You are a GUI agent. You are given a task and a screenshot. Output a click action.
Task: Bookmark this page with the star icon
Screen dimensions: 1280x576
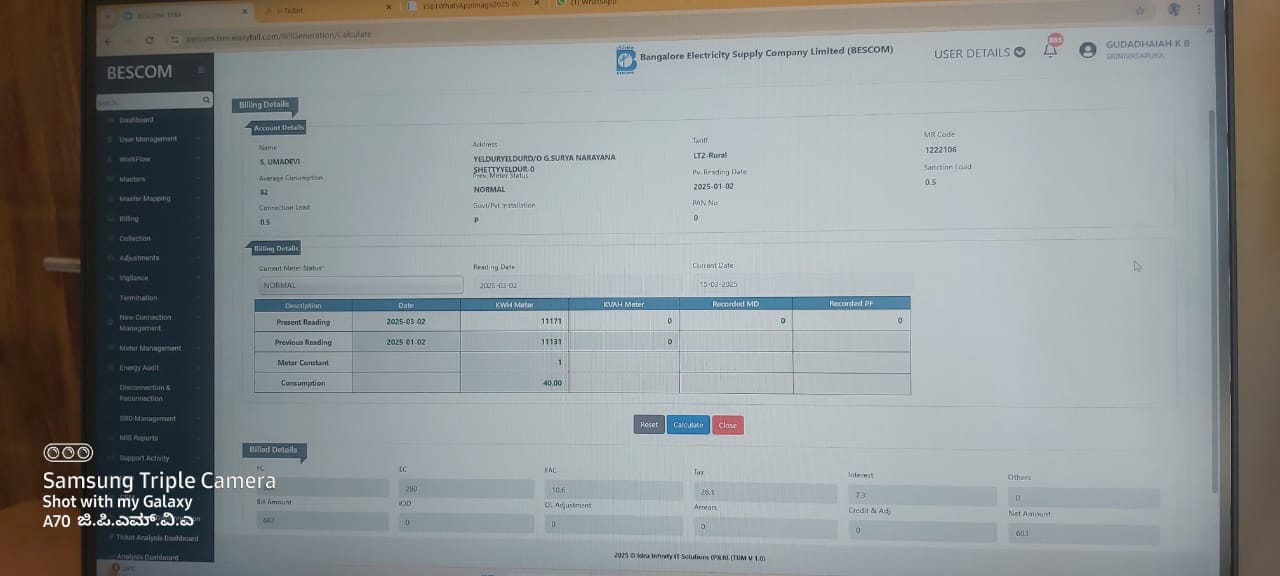pos(1139,10)
